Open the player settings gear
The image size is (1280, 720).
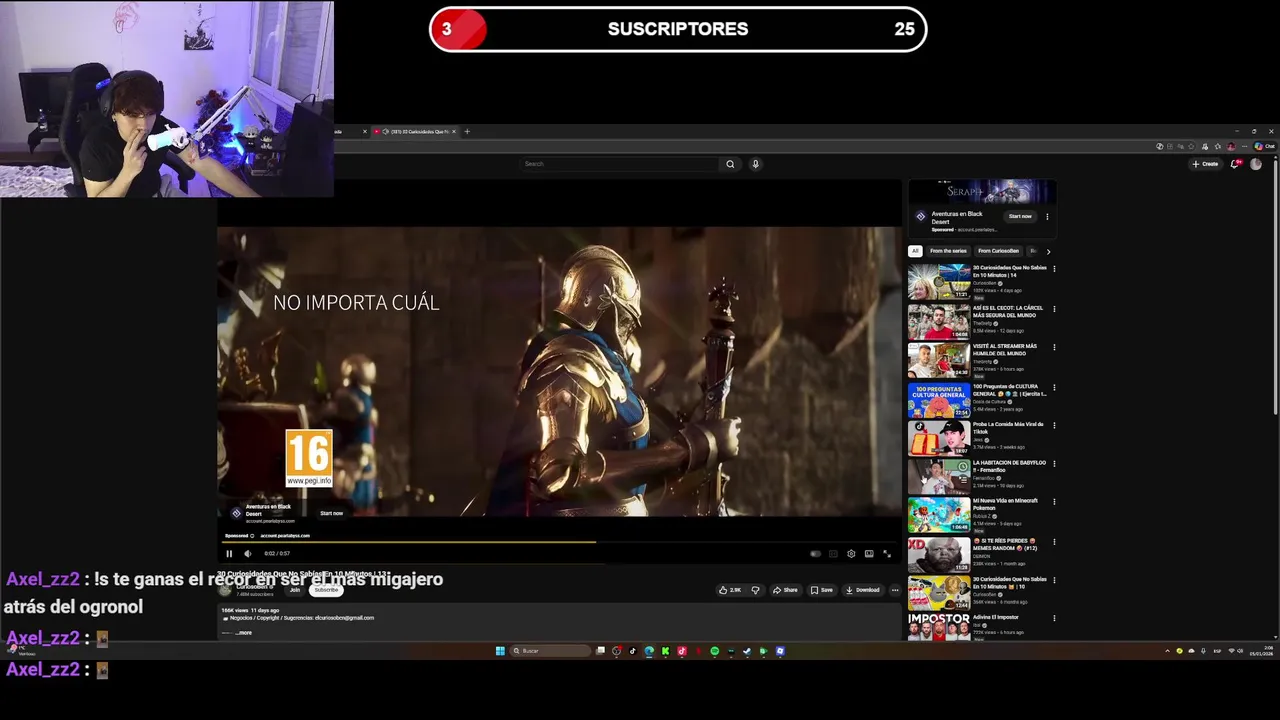coord(851,553)
